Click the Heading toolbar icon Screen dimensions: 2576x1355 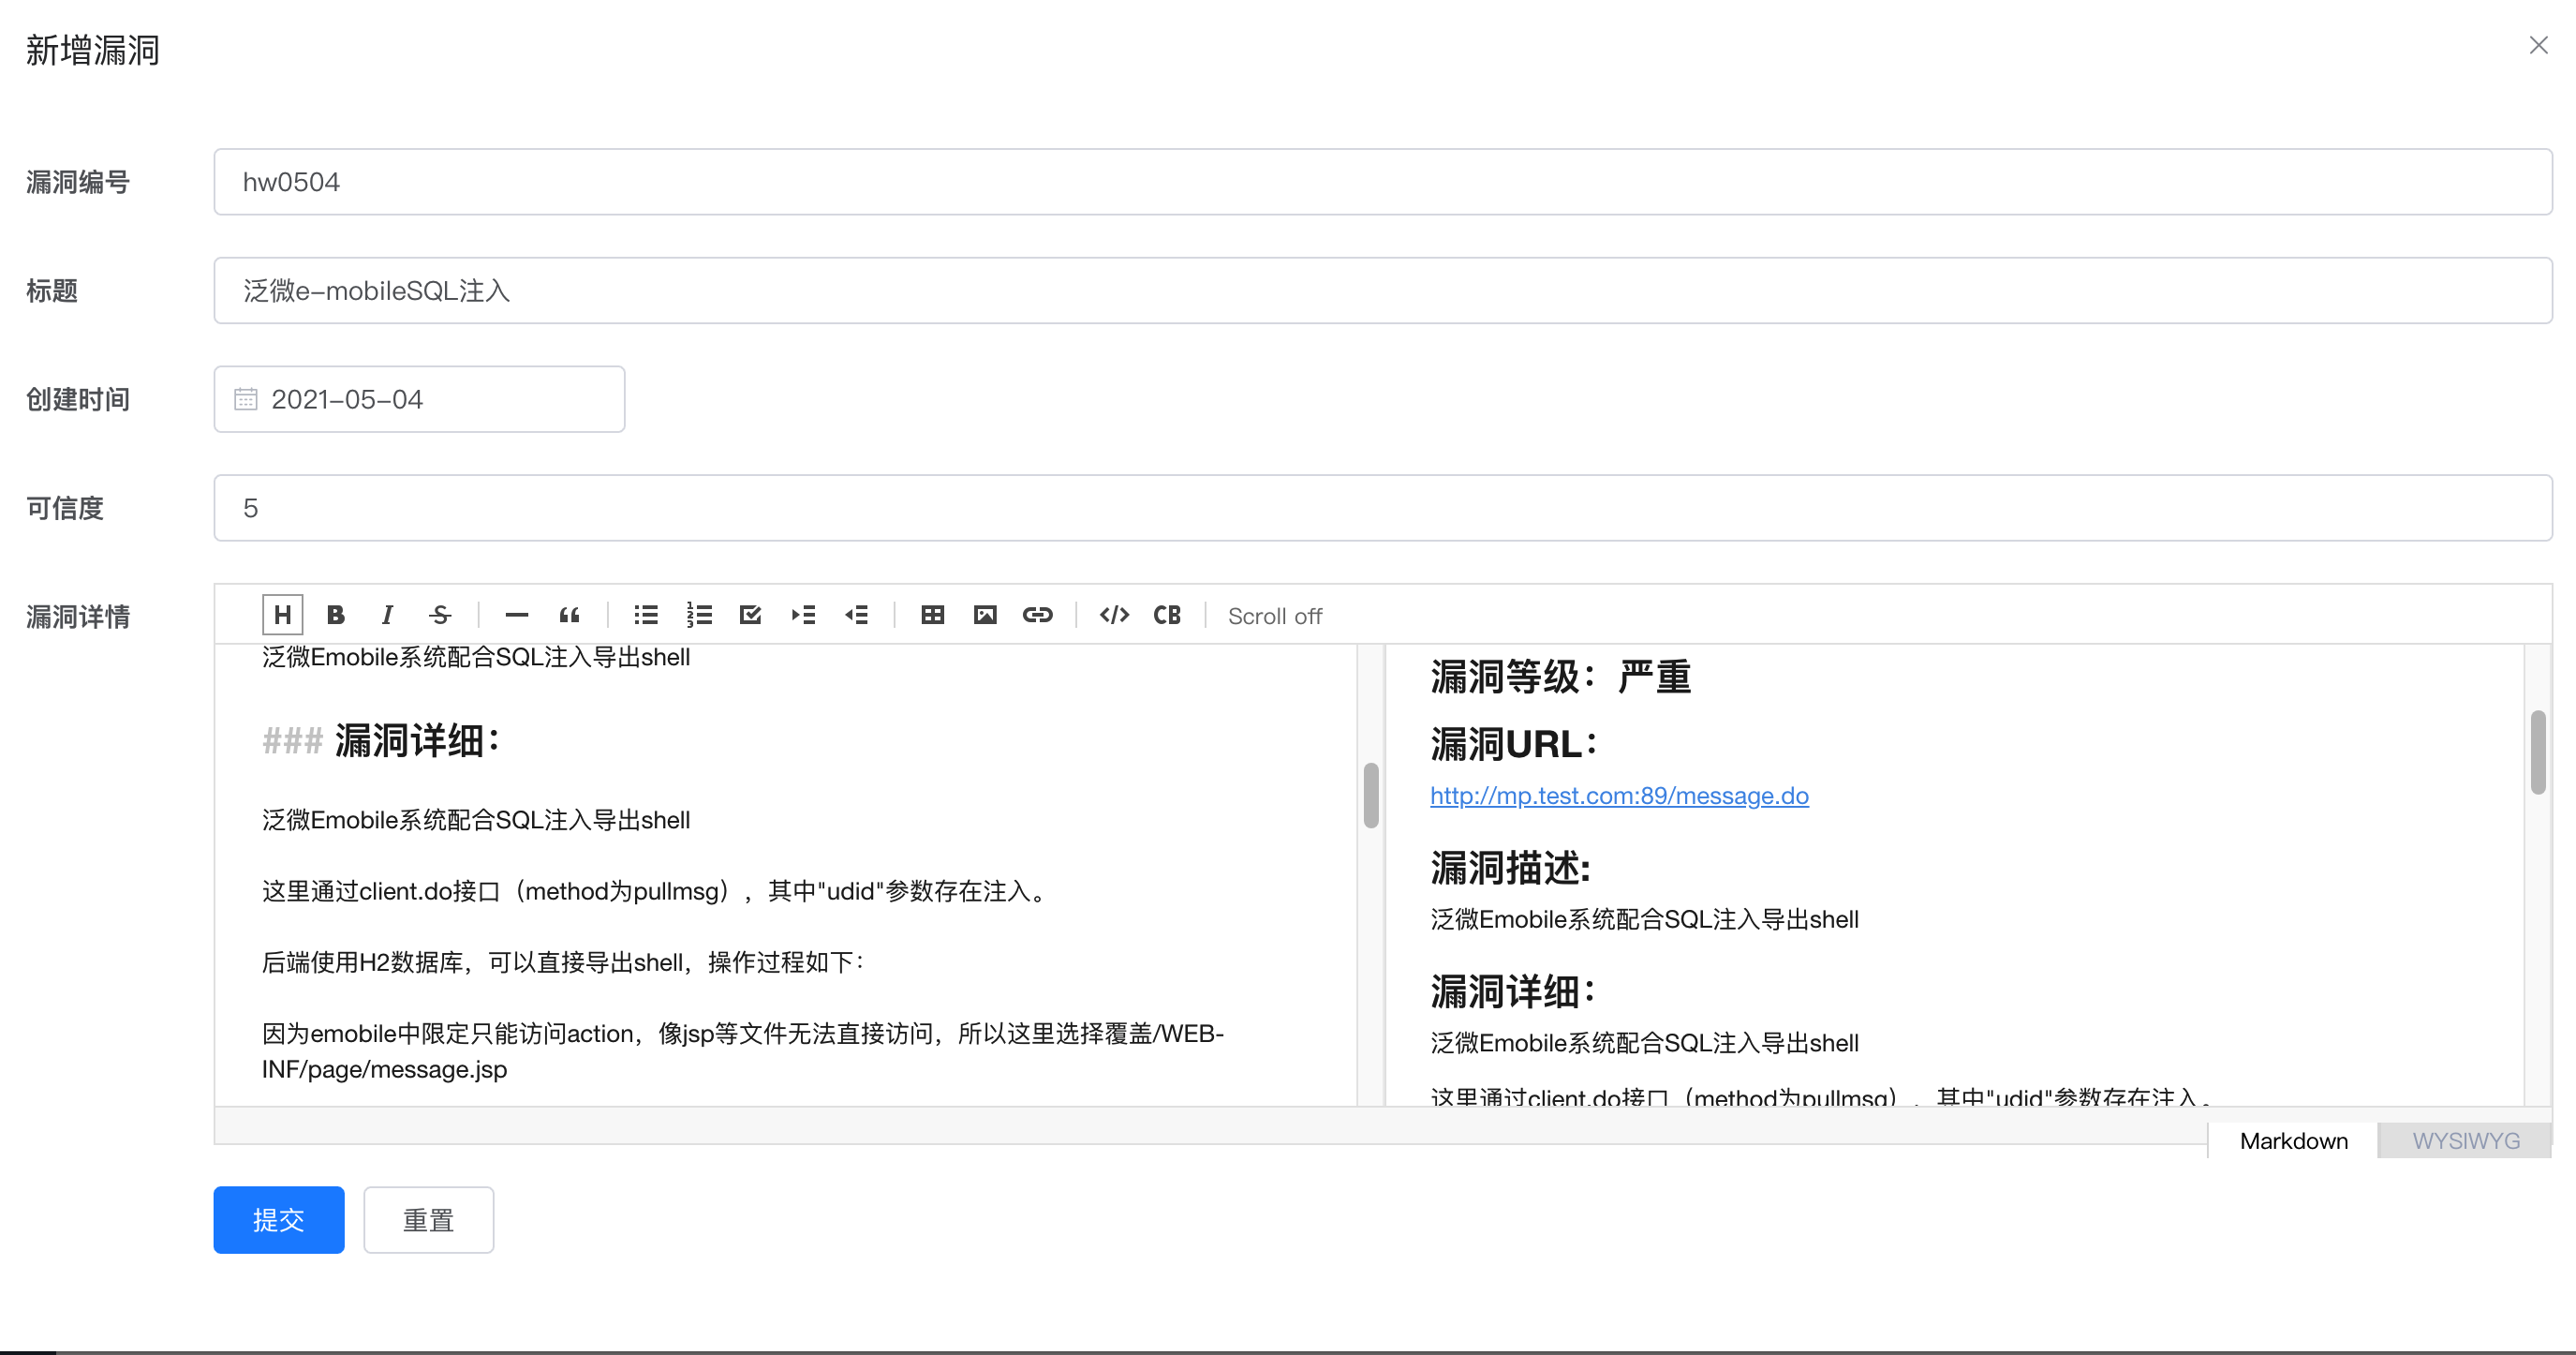coord(282,615)
